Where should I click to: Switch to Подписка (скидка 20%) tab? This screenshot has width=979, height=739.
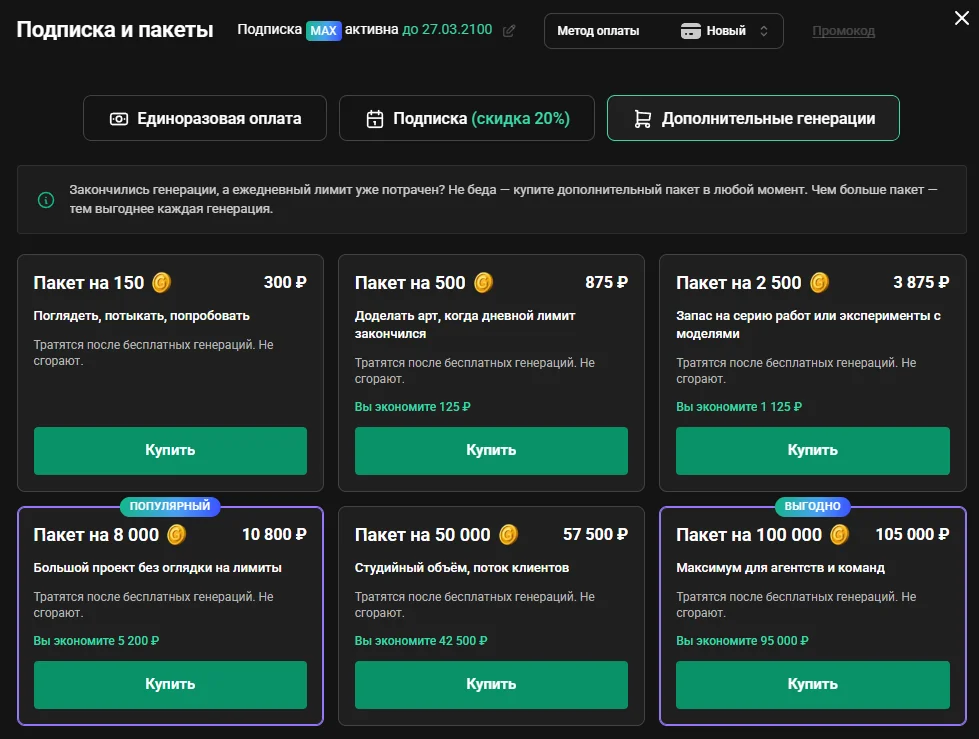(x=466, y=118)
